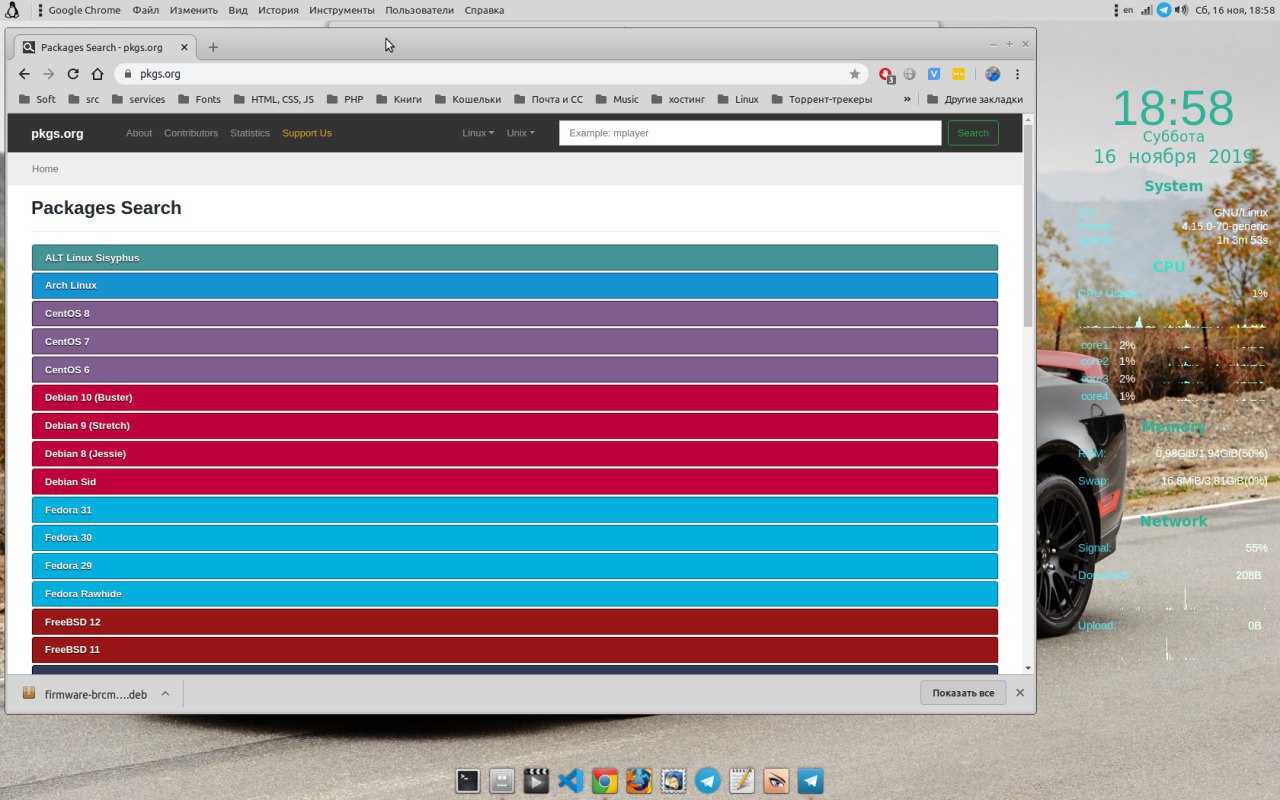This screenshot has width=1280, height=800.
Task: Open the Инструменты menu
Action: (x=342, y=10)
